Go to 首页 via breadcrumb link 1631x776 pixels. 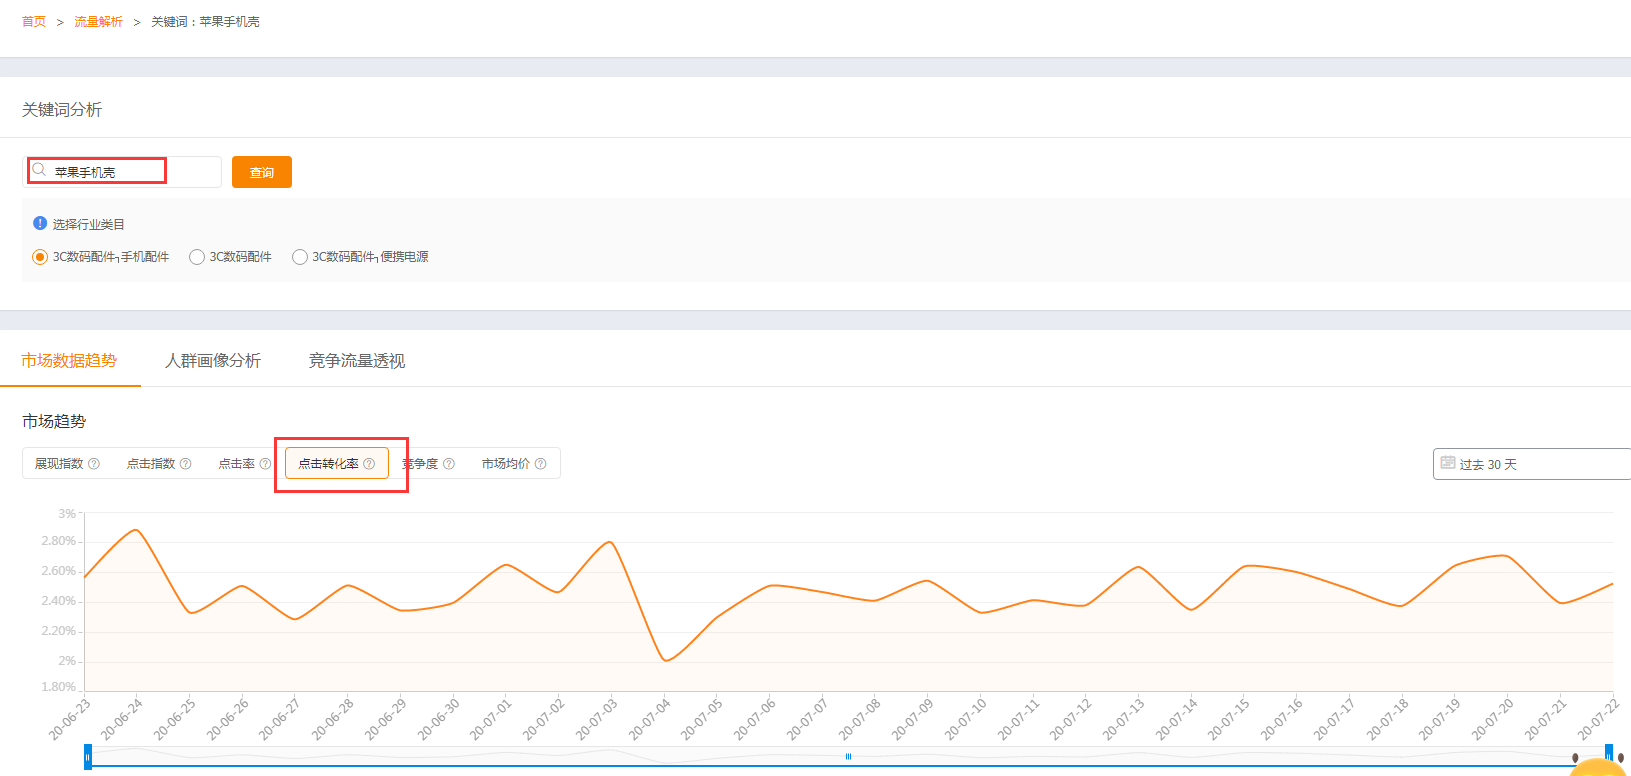click(34, 22)
